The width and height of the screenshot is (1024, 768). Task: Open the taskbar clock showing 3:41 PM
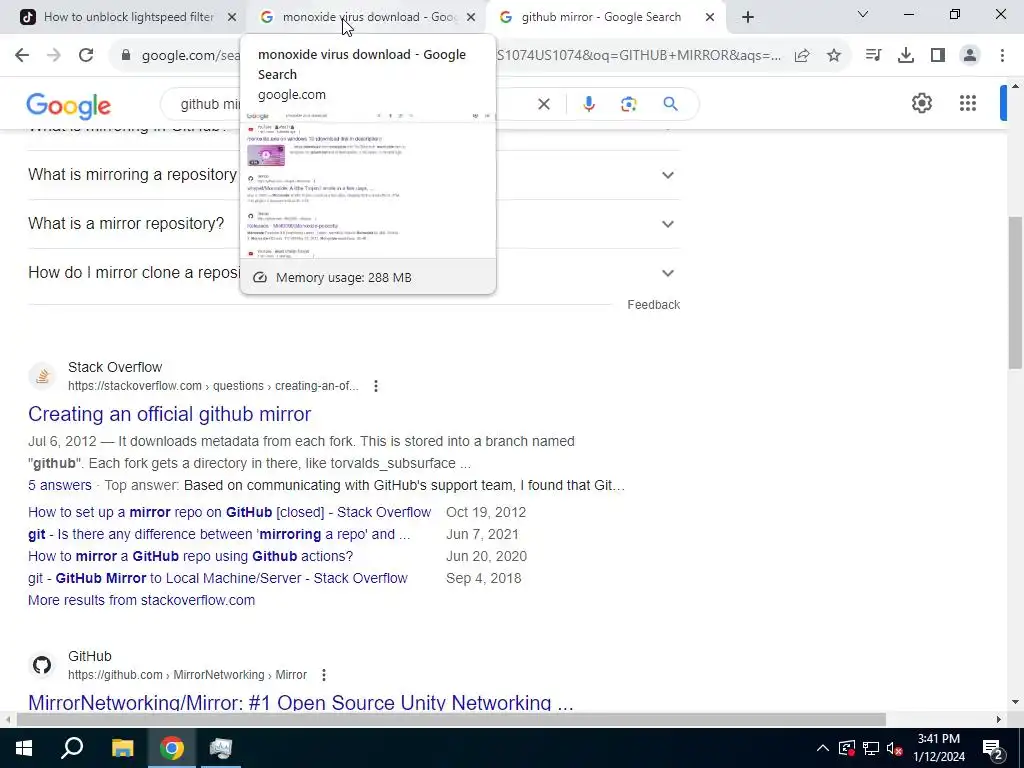[938, 748]
